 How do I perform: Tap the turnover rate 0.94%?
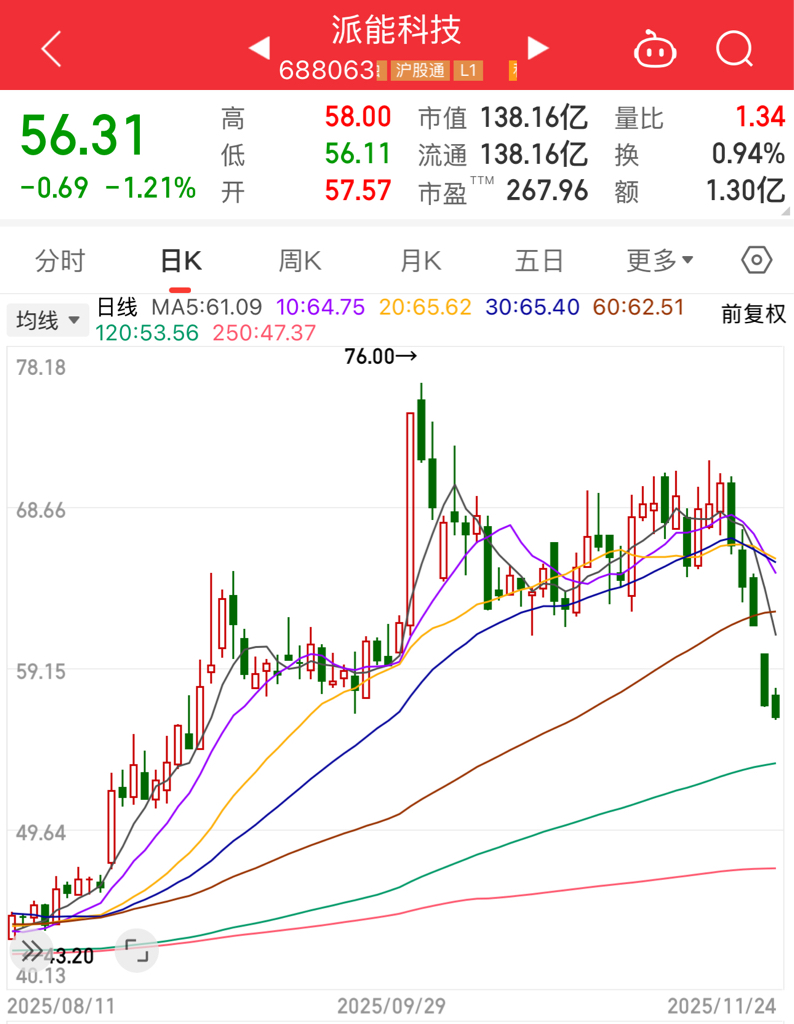click(748, 154)
